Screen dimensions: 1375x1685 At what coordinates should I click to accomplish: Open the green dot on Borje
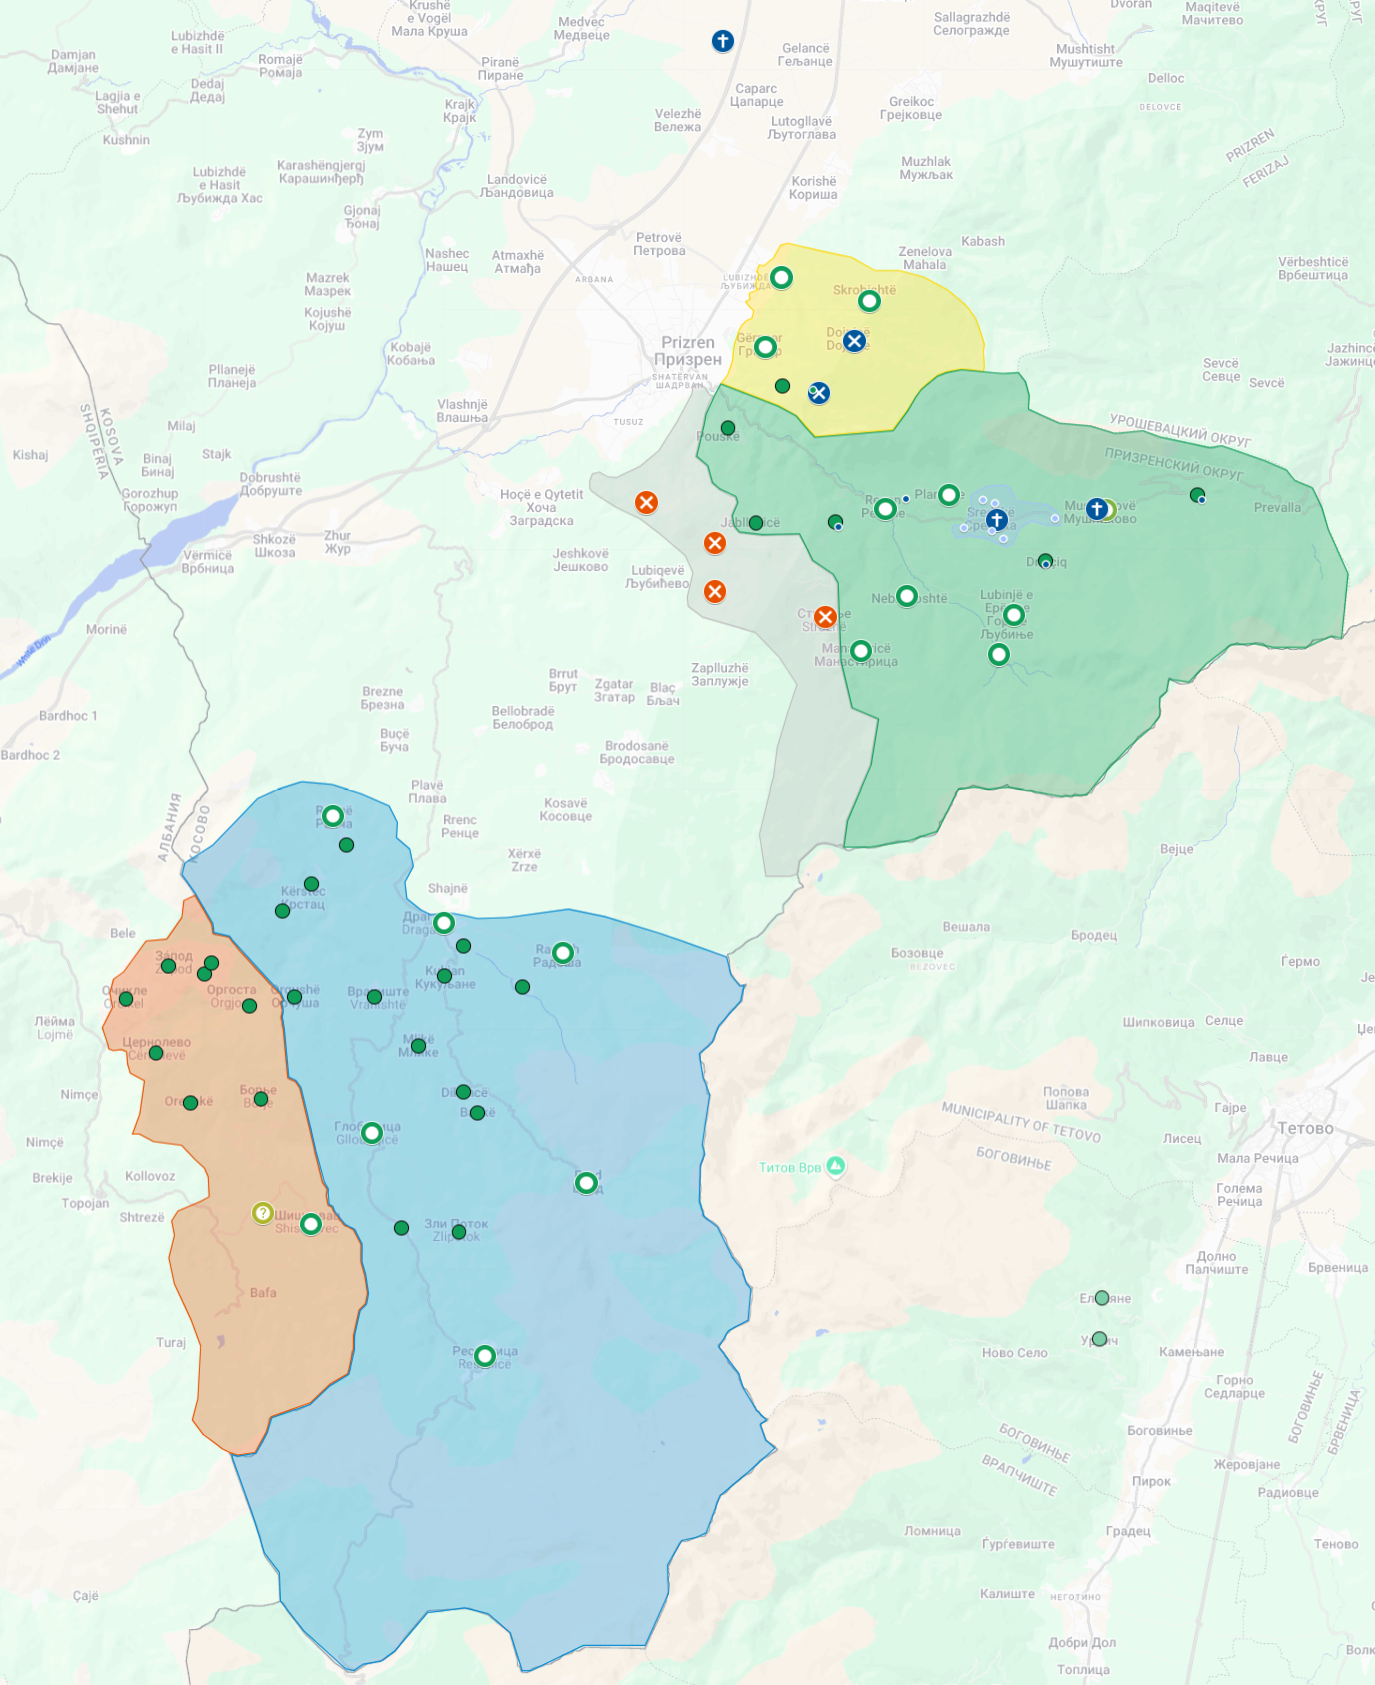point(261,1099)
